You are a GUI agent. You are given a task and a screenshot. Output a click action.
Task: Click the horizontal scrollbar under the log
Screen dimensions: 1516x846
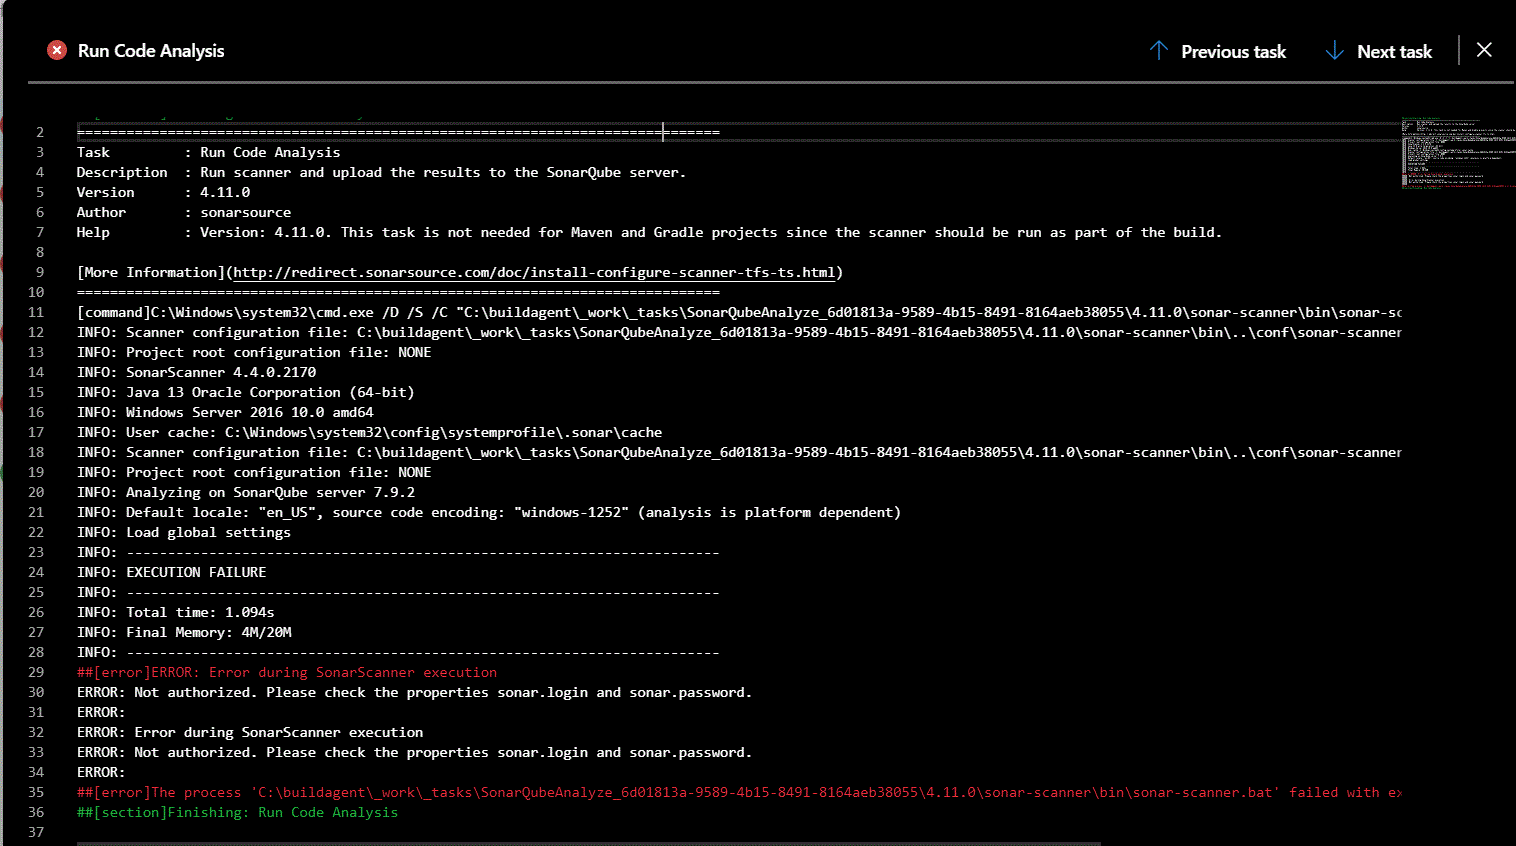pyautogui.click(x=588, y=843)
